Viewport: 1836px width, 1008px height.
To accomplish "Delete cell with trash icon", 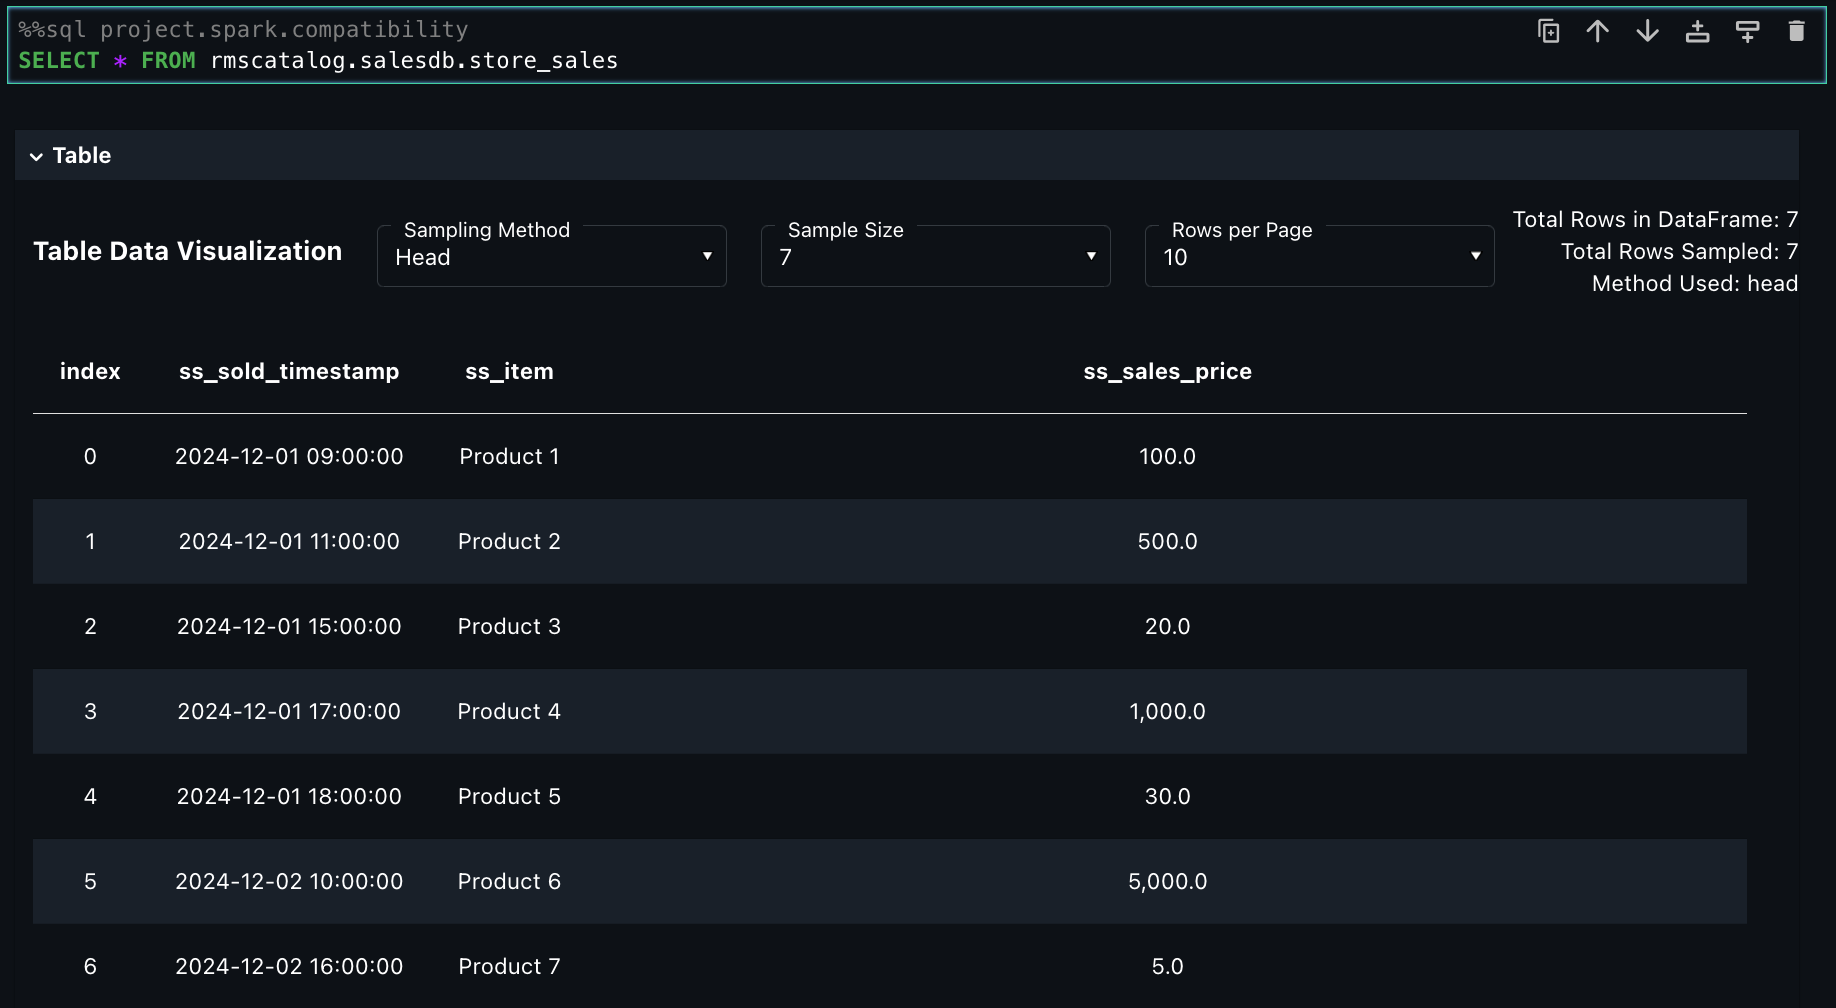I will (x=1797, y=32).
